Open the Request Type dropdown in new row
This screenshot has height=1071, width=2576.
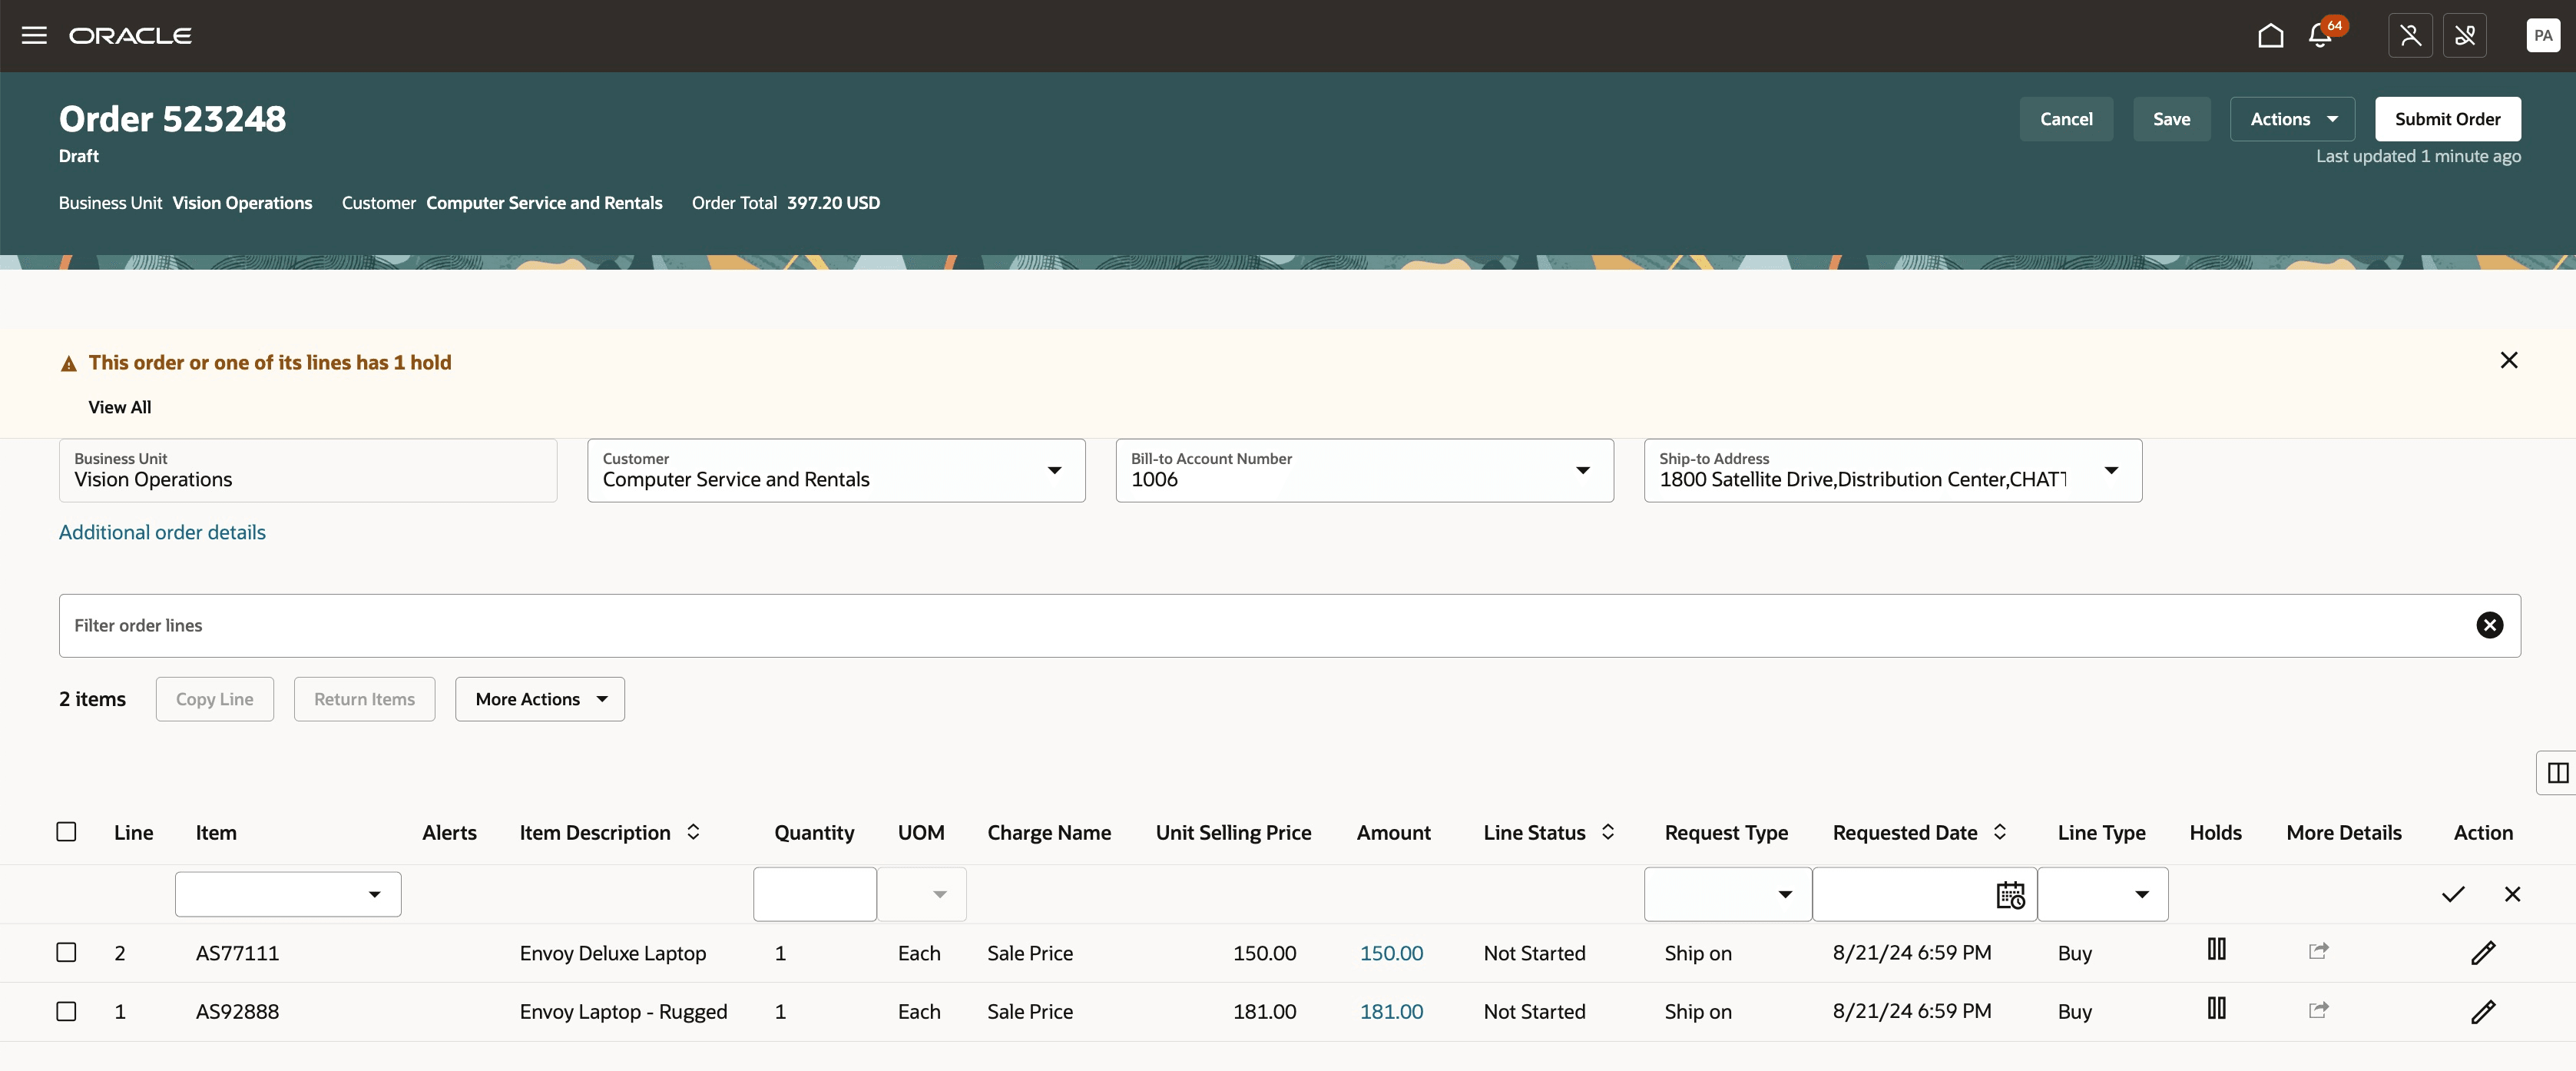click(1785, 894)
